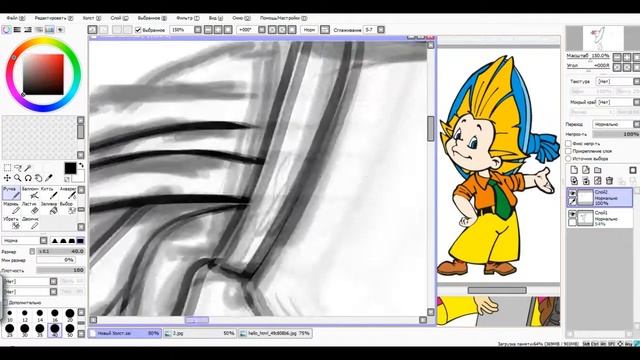The height and width of the screenshot is (360, 640).
Task: Open the brush mode Норма dropdown
Action: pyautogui.click(x=25, y=240)
